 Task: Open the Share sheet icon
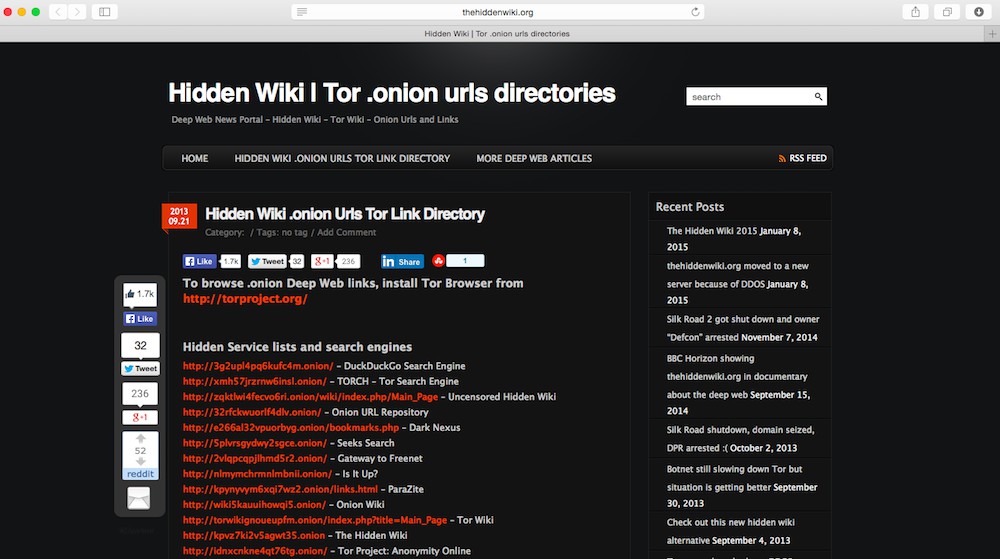[x=915, y=11]
